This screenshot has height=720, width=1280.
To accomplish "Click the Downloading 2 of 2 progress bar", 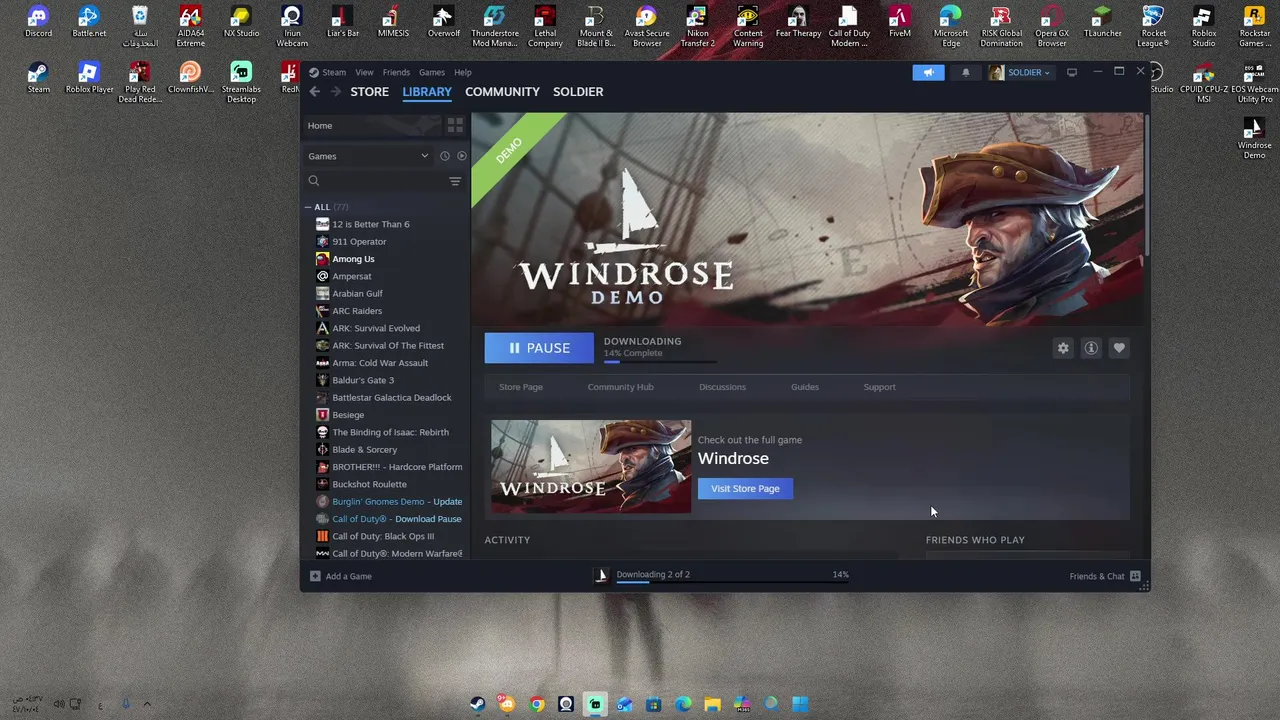I will 733,581.
